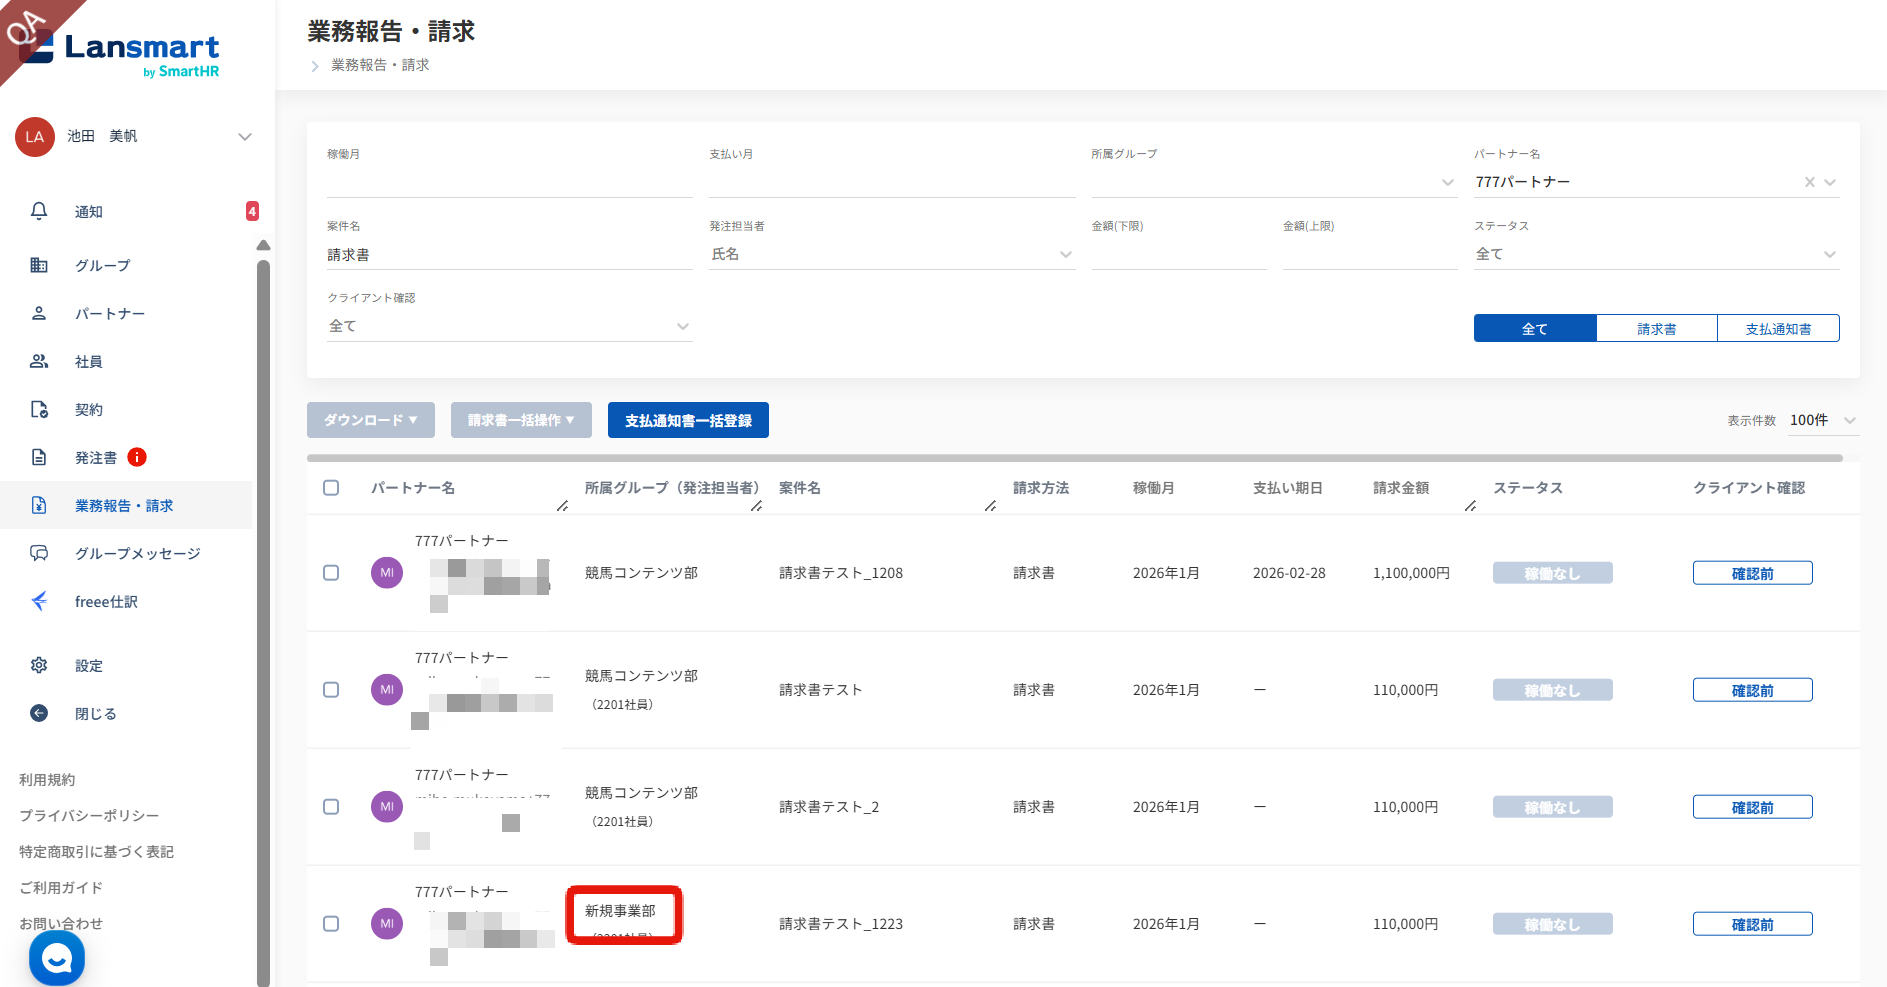
Task: Go to グループメッセージ in the sidebar
Action: (138, 553)
